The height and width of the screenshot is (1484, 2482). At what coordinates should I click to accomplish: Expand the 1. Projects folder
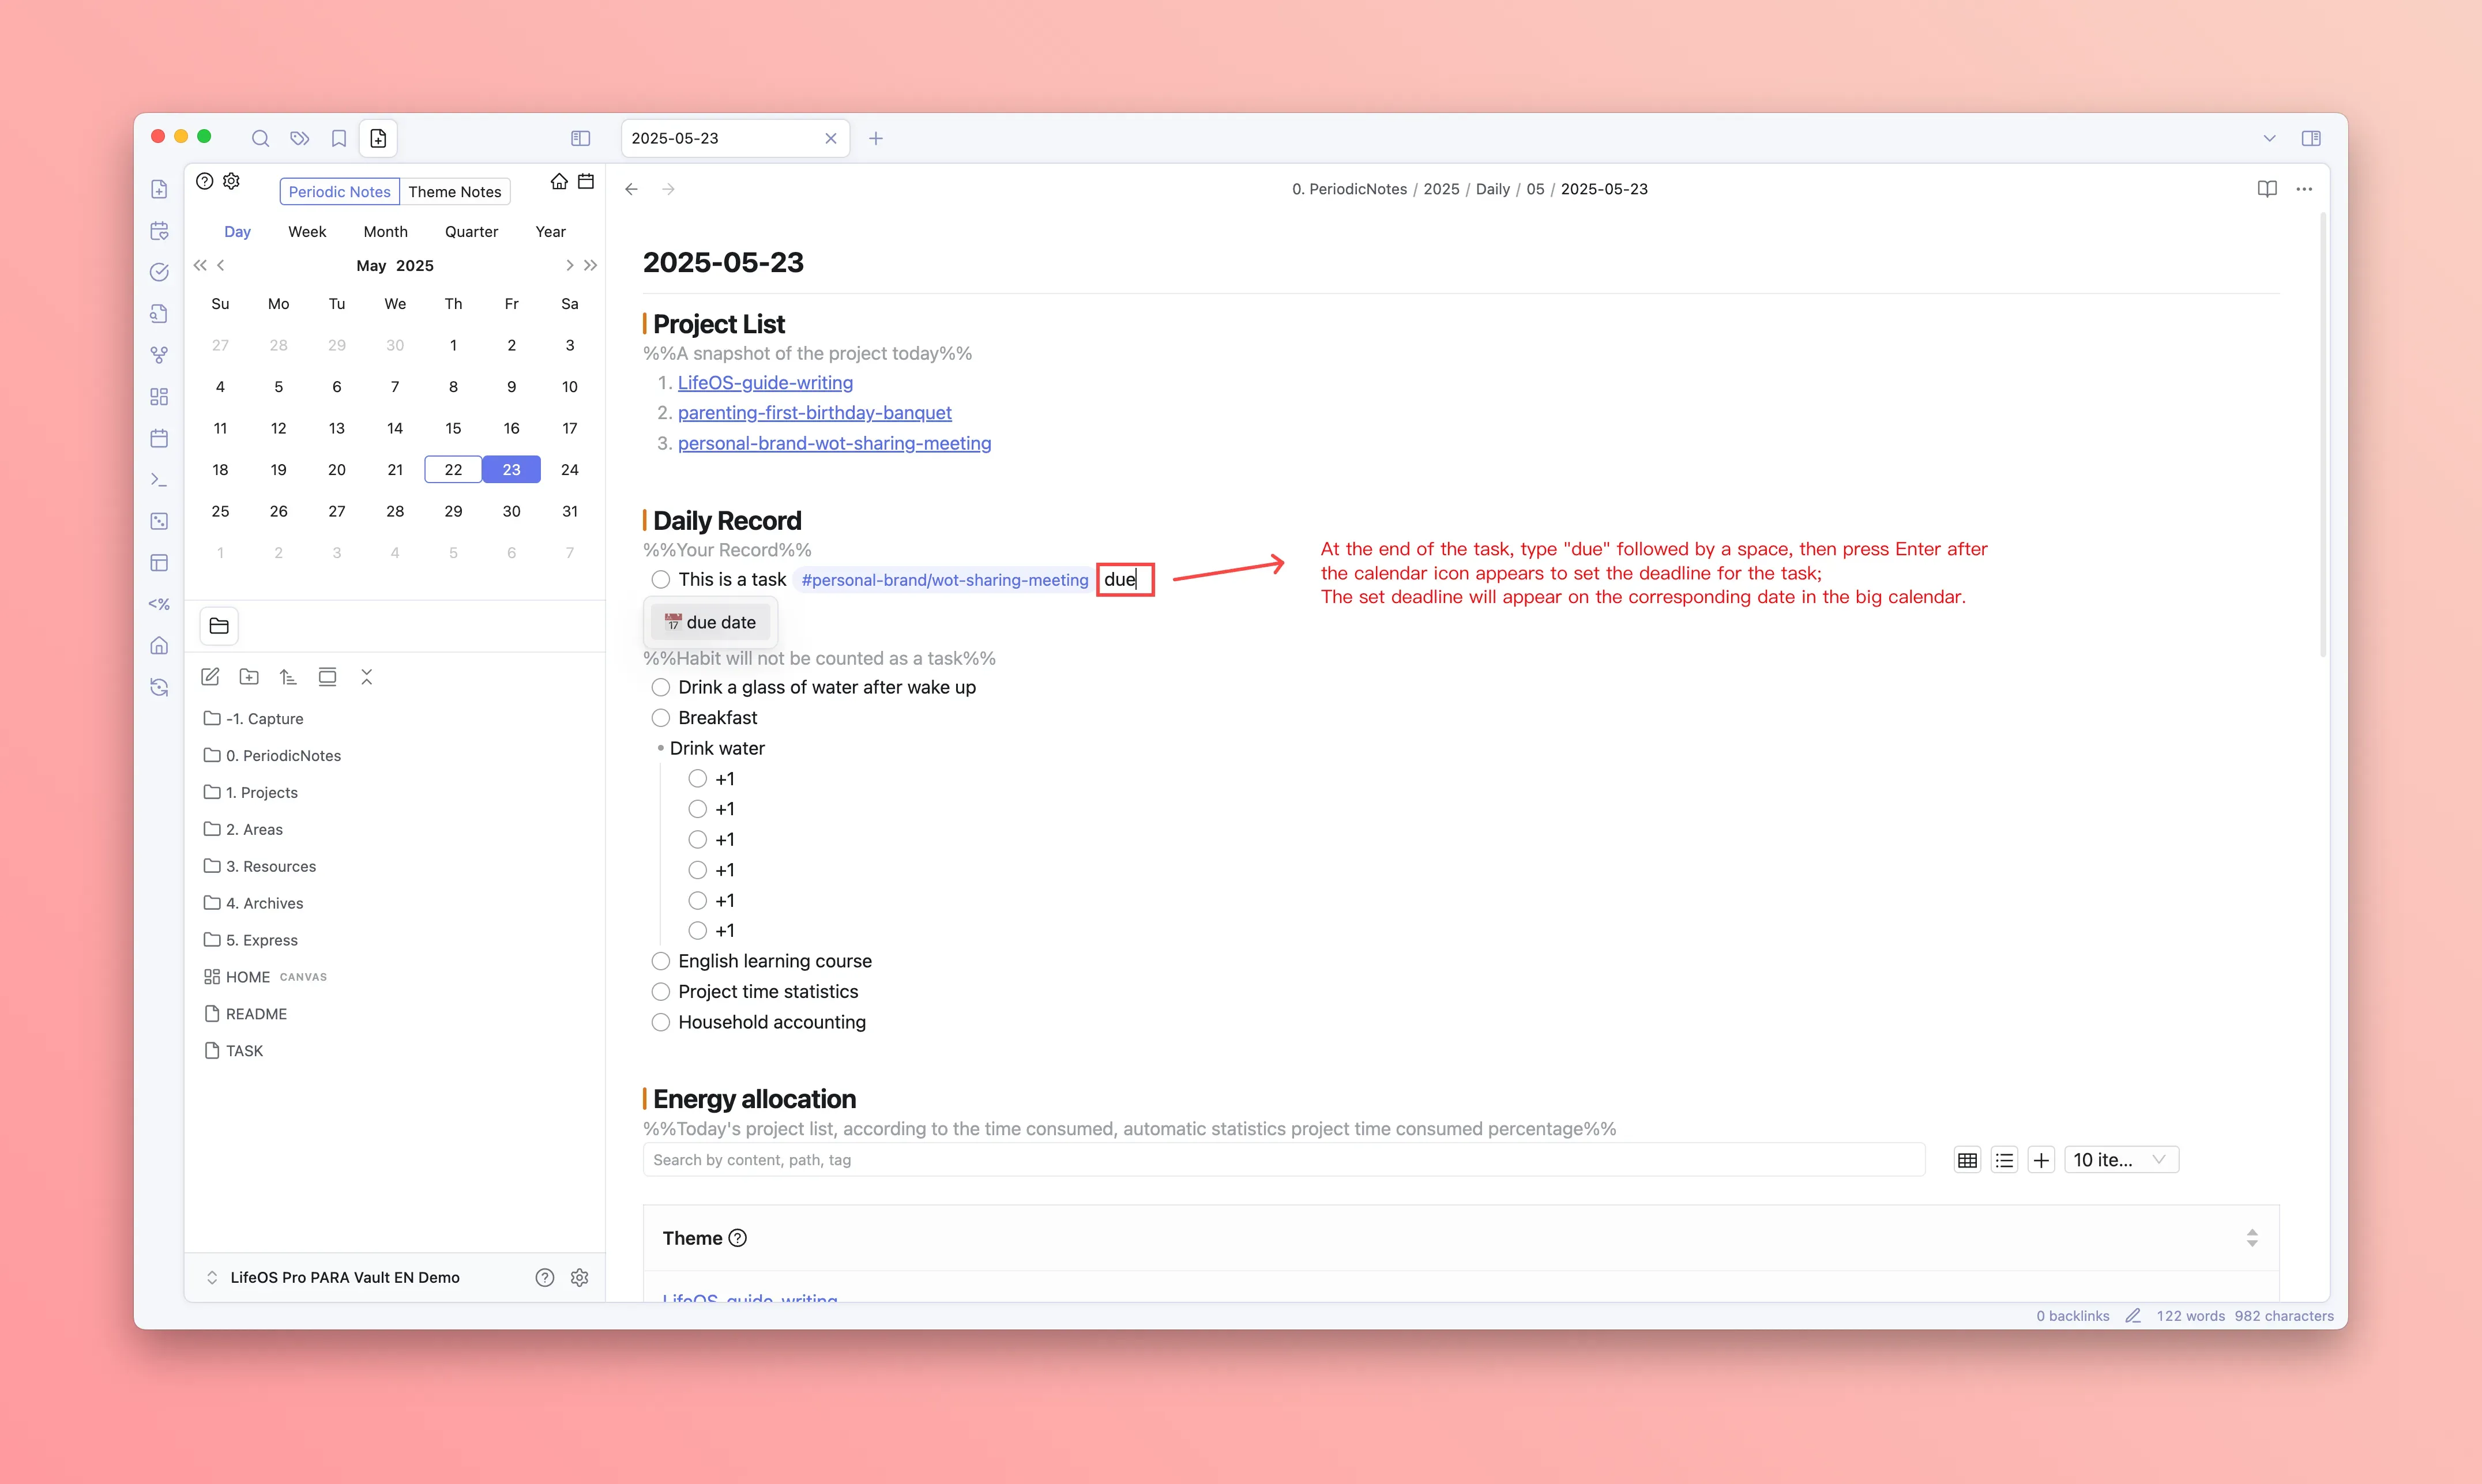tap(261, 792)
